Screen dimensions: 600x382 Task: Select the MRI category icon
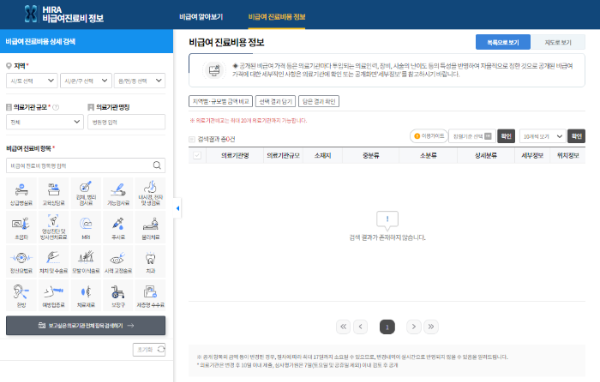(x=86, y=227)
